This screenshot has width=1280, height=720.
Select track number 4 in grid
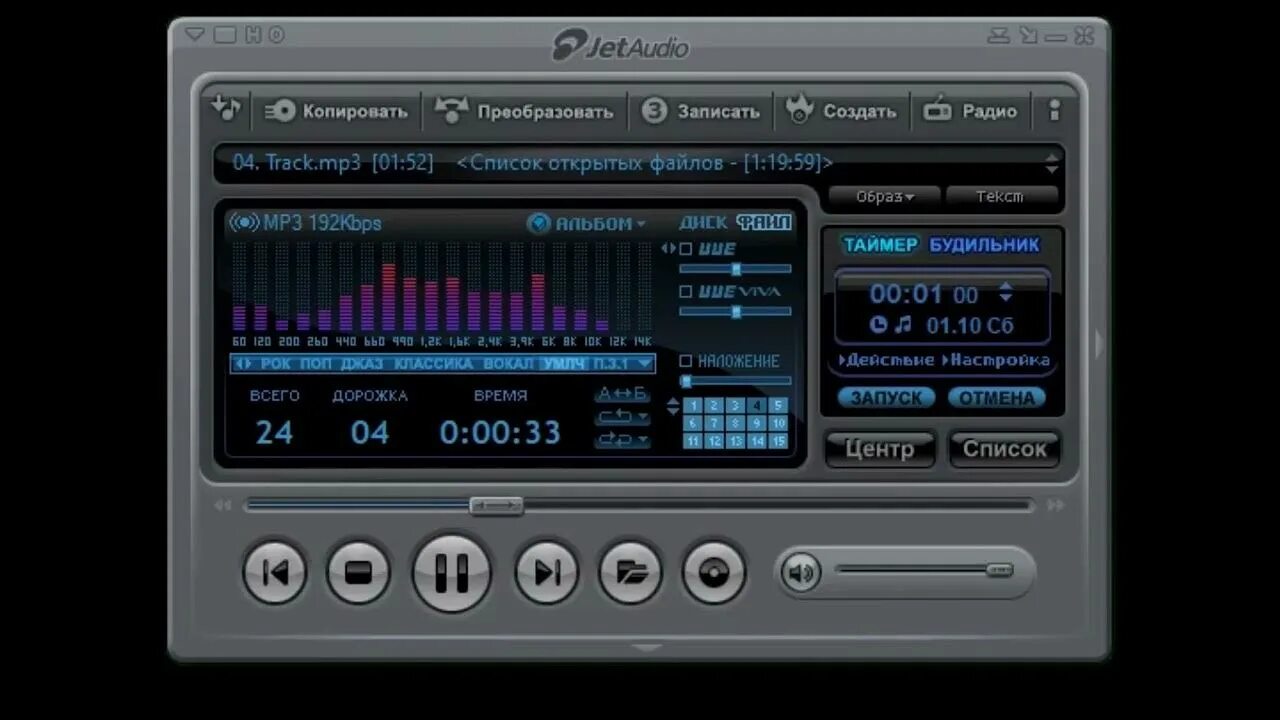coord(757,405)
